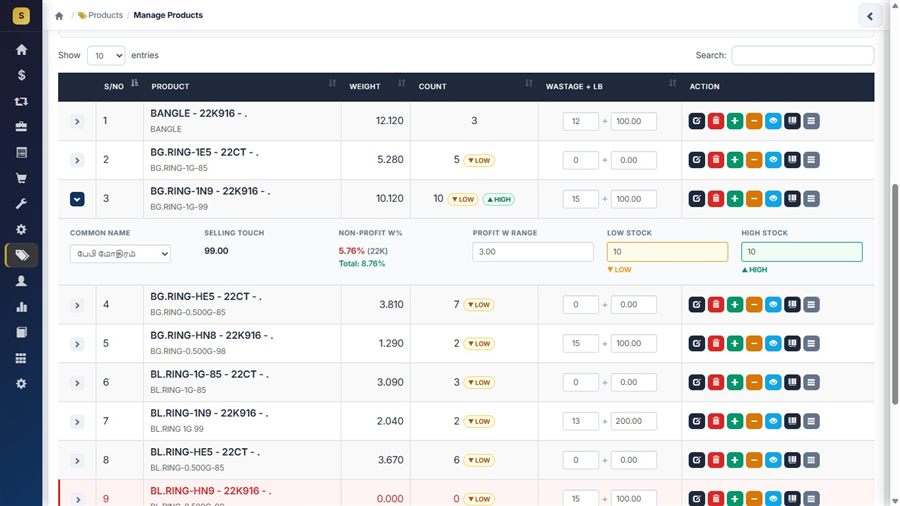Click the LOW badge in BG.RING-1E5 row
This screenshot has width=900, height=506.
tap(479, 161)
